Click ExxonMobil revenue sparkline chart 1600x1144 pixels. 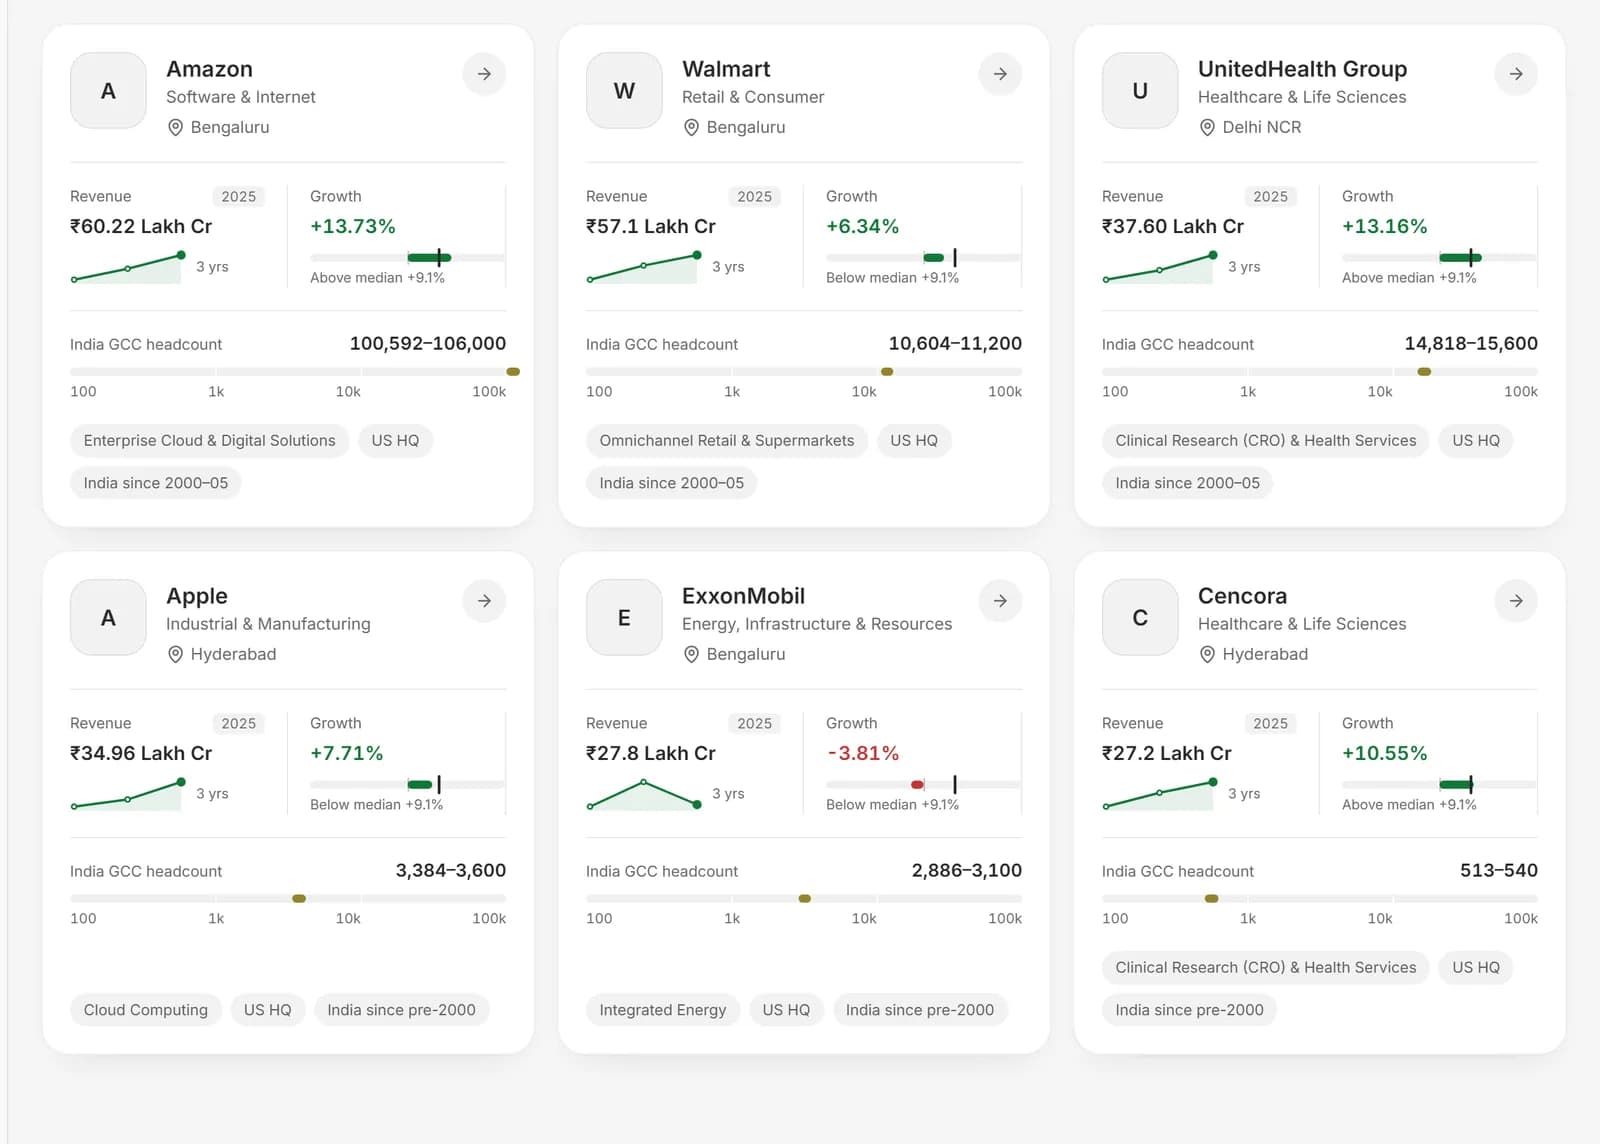[x=643, y=795]
